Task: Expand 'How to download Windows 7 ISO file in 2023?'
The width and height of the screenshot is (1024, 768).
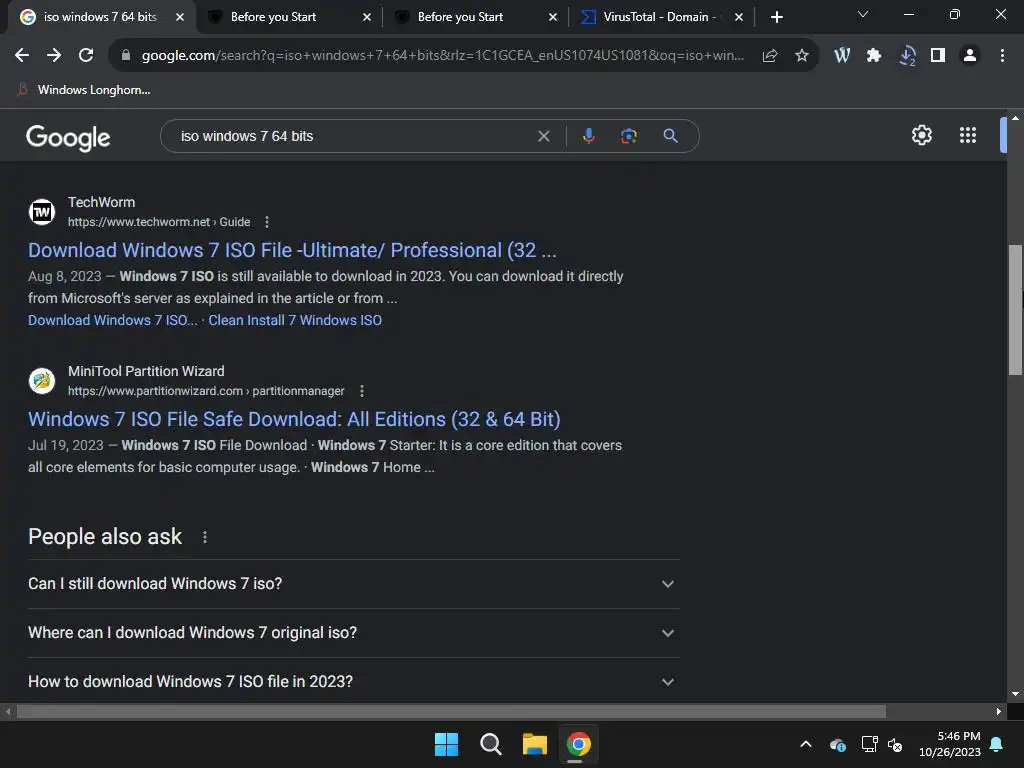Action: 353,681
